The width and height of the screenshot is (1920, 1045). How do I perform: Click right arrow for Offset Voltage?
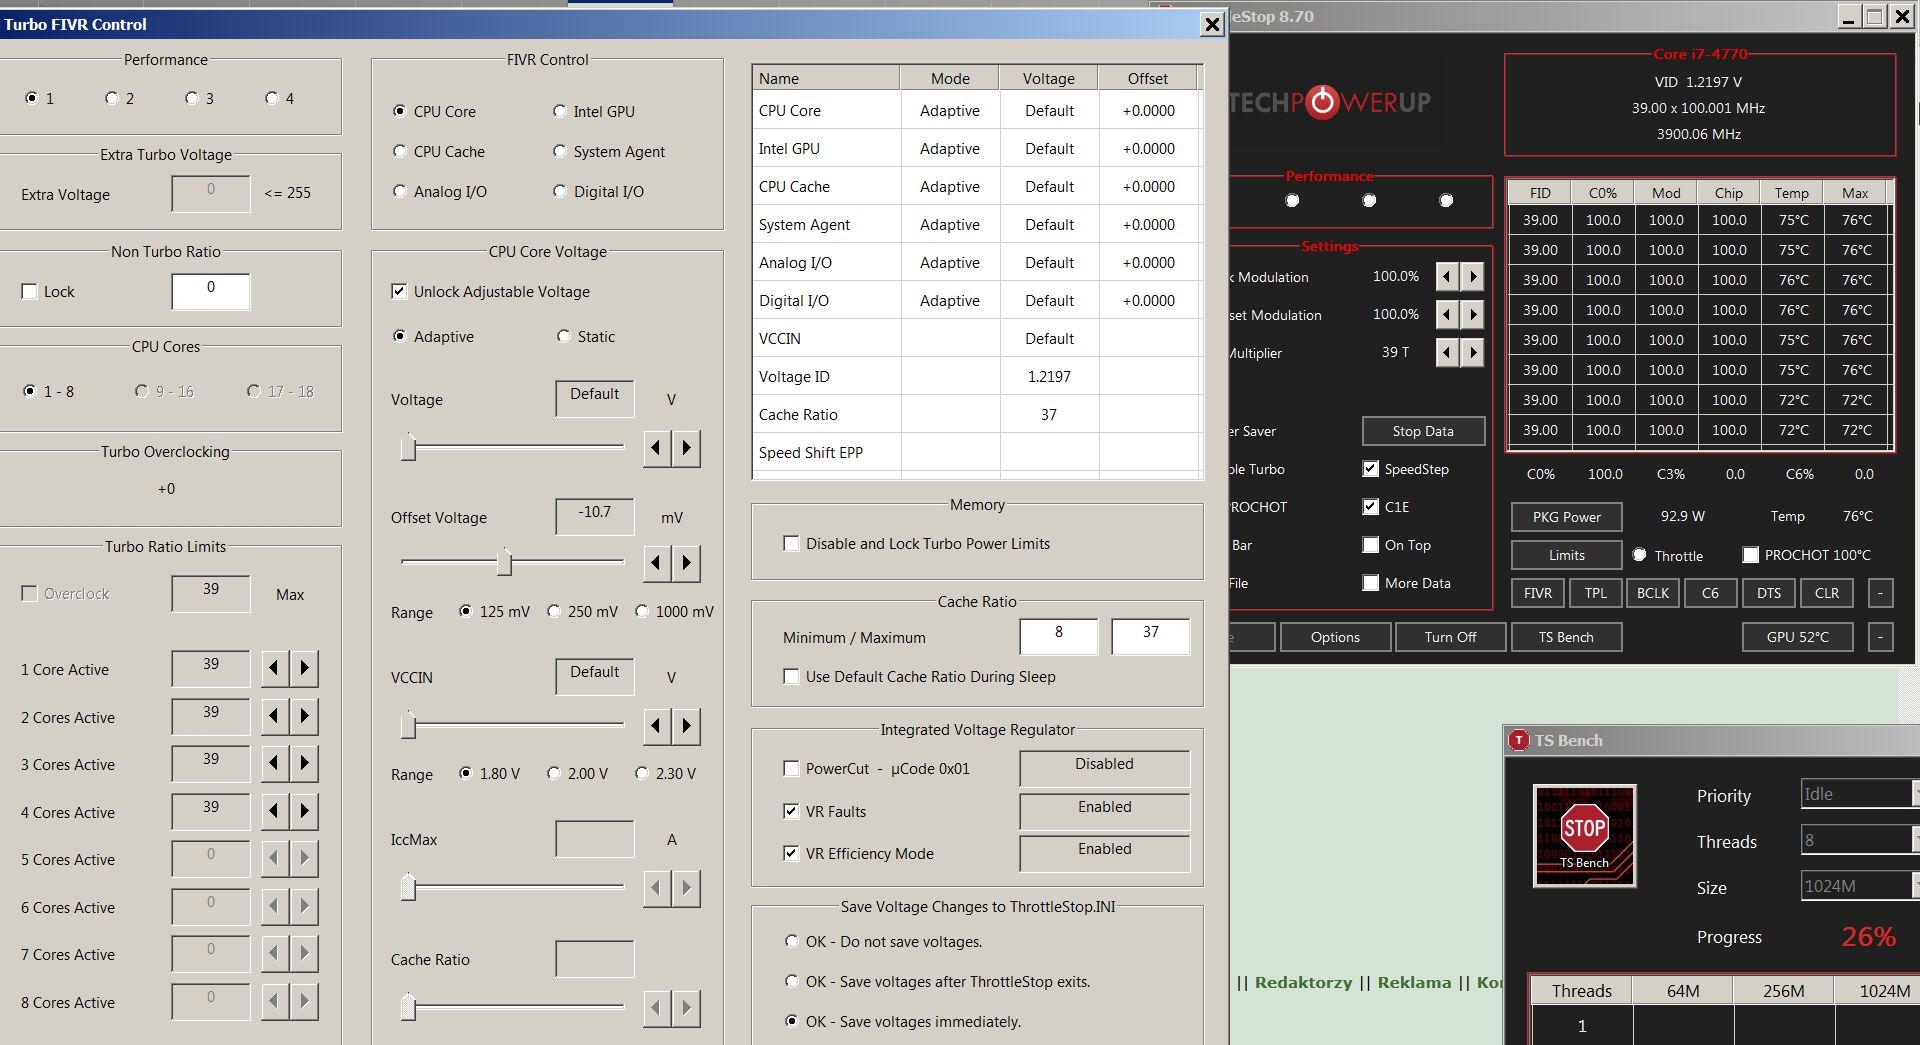687,563
